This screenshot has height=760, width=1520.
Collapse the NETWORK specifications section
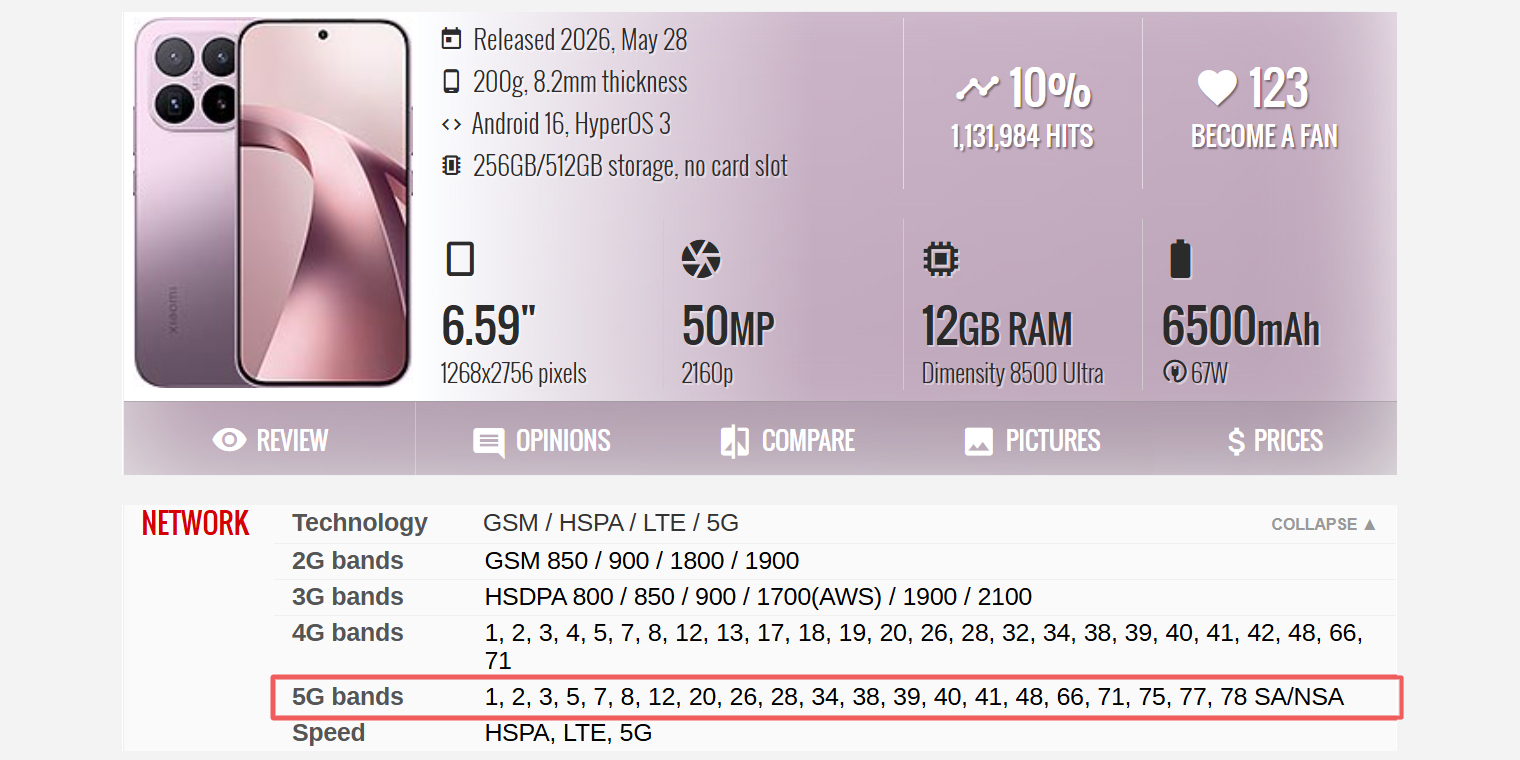pyautogui.click(x=1324, y=524)
